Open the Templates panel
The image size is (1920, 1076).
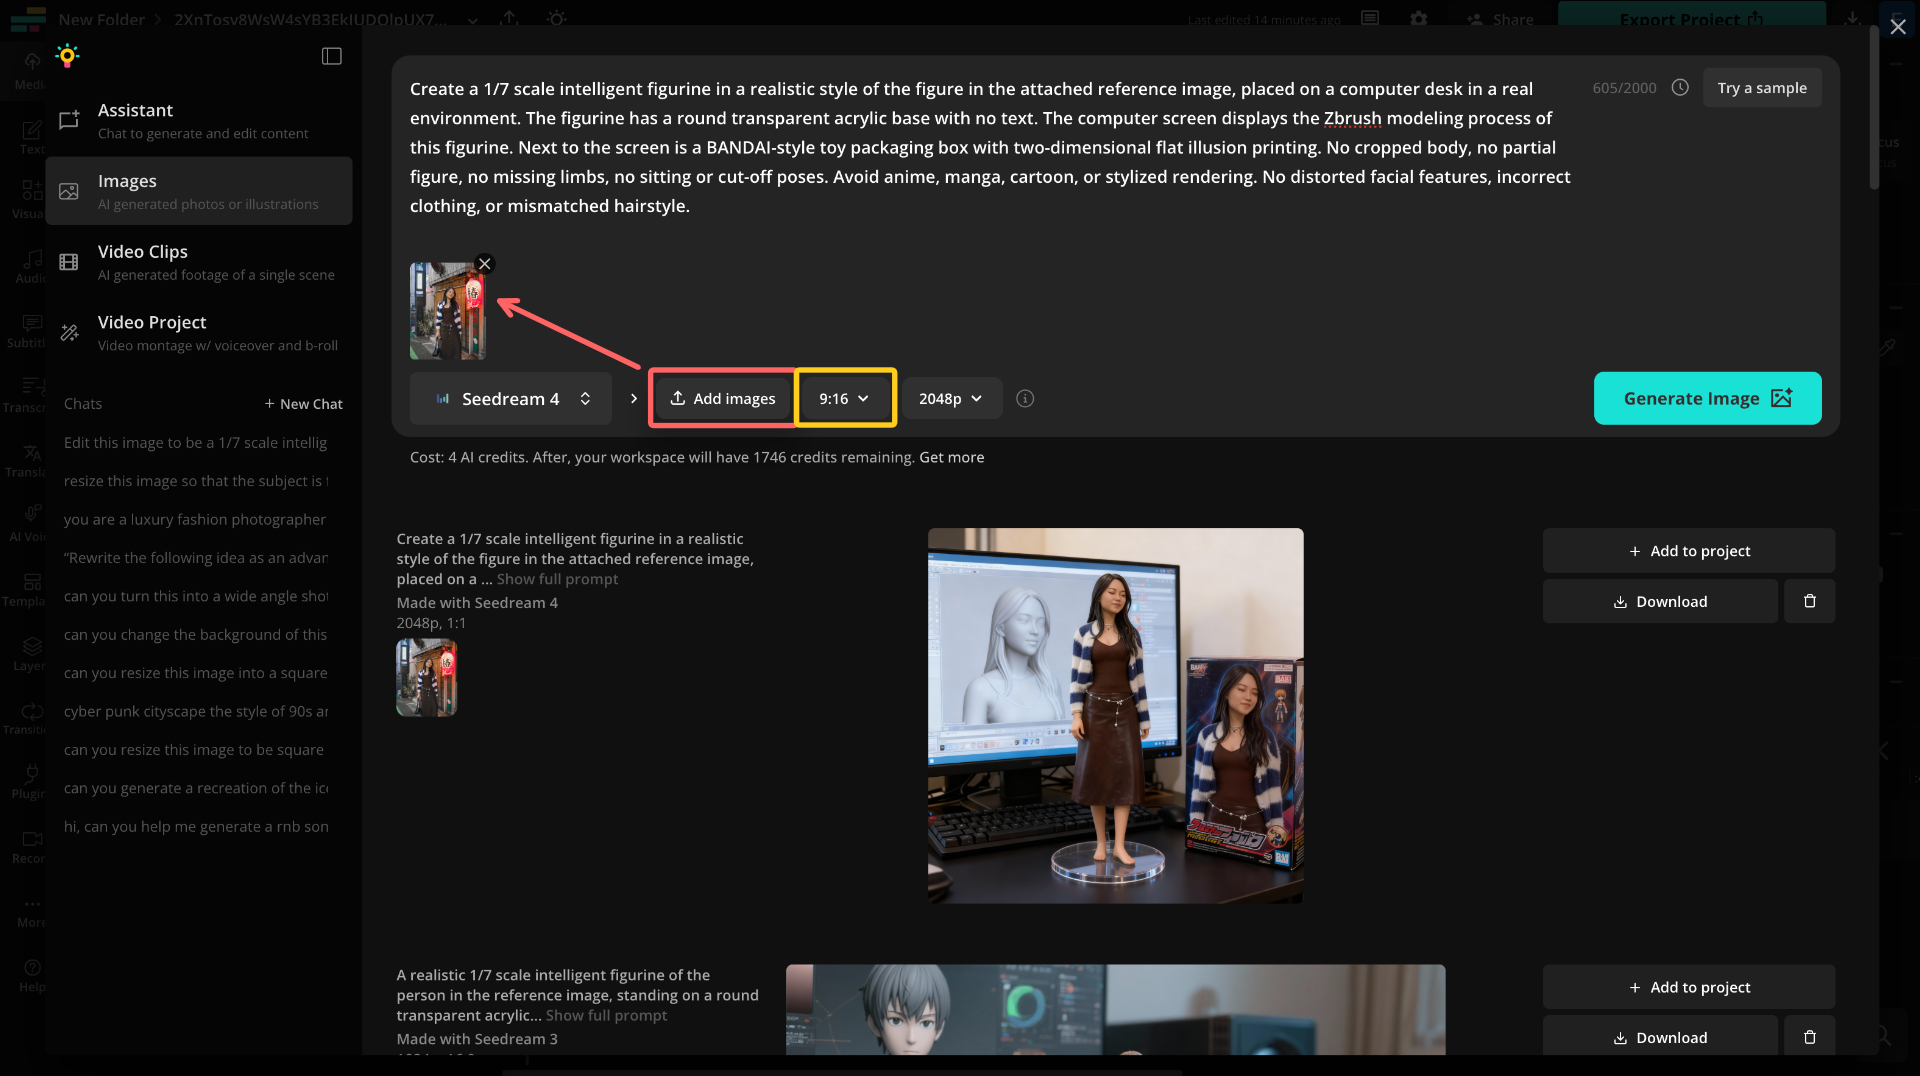(30, 586)
